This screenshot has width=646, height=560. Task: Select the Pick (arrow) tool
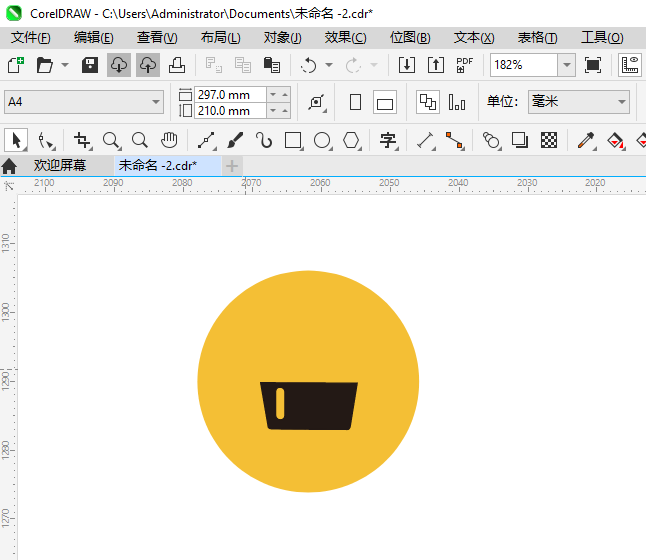coord(15,140)
